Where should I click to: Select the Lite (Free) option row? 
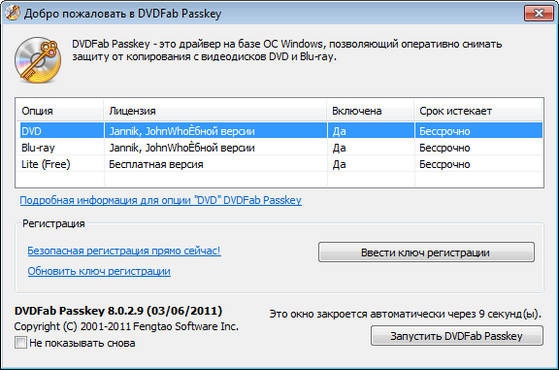click(x=281, y=164)
